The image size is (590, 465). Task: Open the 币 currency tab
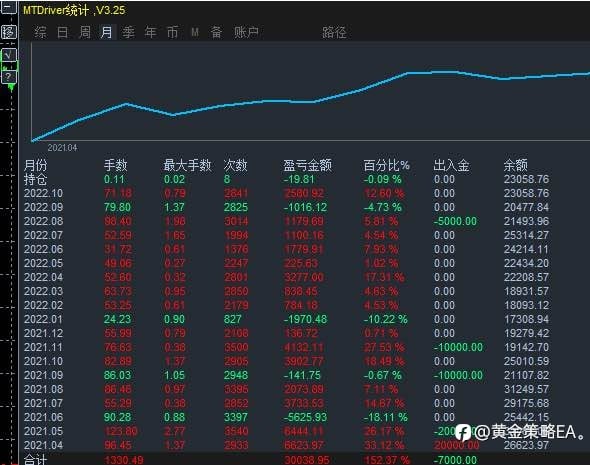pos(172,32)
